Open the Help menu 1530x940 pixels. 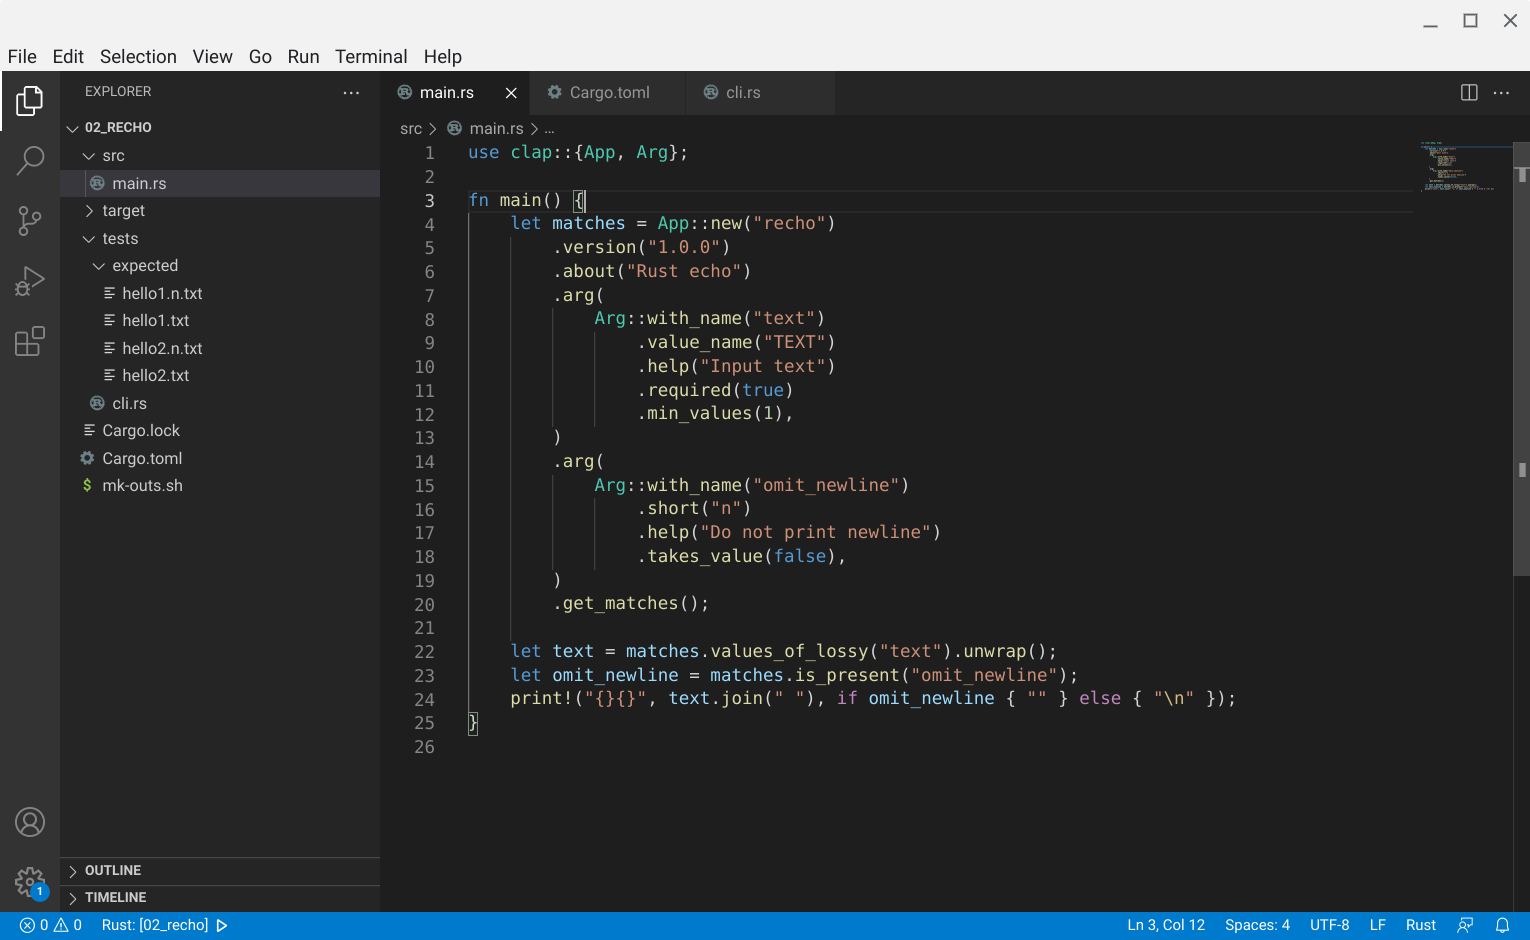pos(442,57)
